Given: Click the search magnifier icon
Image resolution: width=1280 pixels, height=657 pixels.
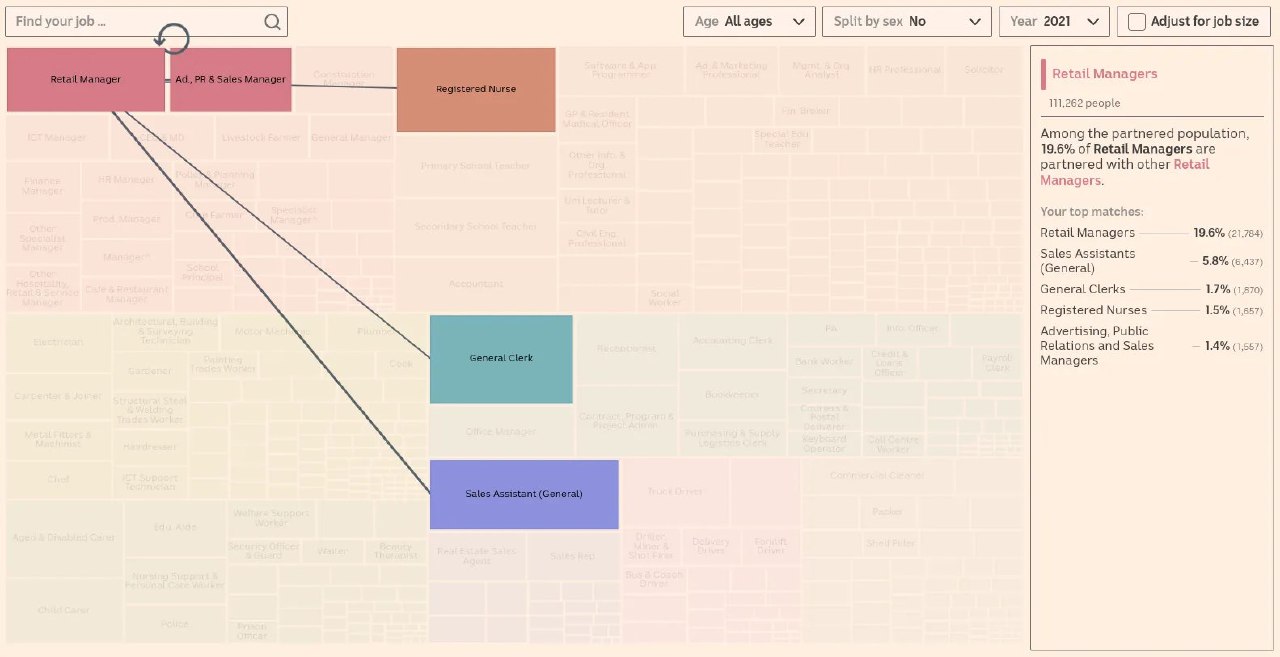Looking at the screenshot, I should click(x=272, y=22).
